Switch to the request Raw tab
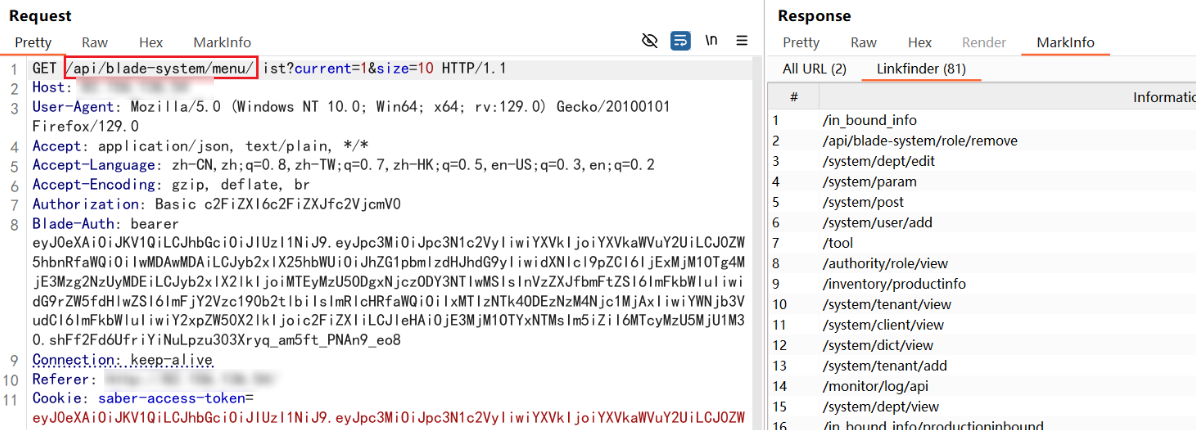 coord(95,43)
